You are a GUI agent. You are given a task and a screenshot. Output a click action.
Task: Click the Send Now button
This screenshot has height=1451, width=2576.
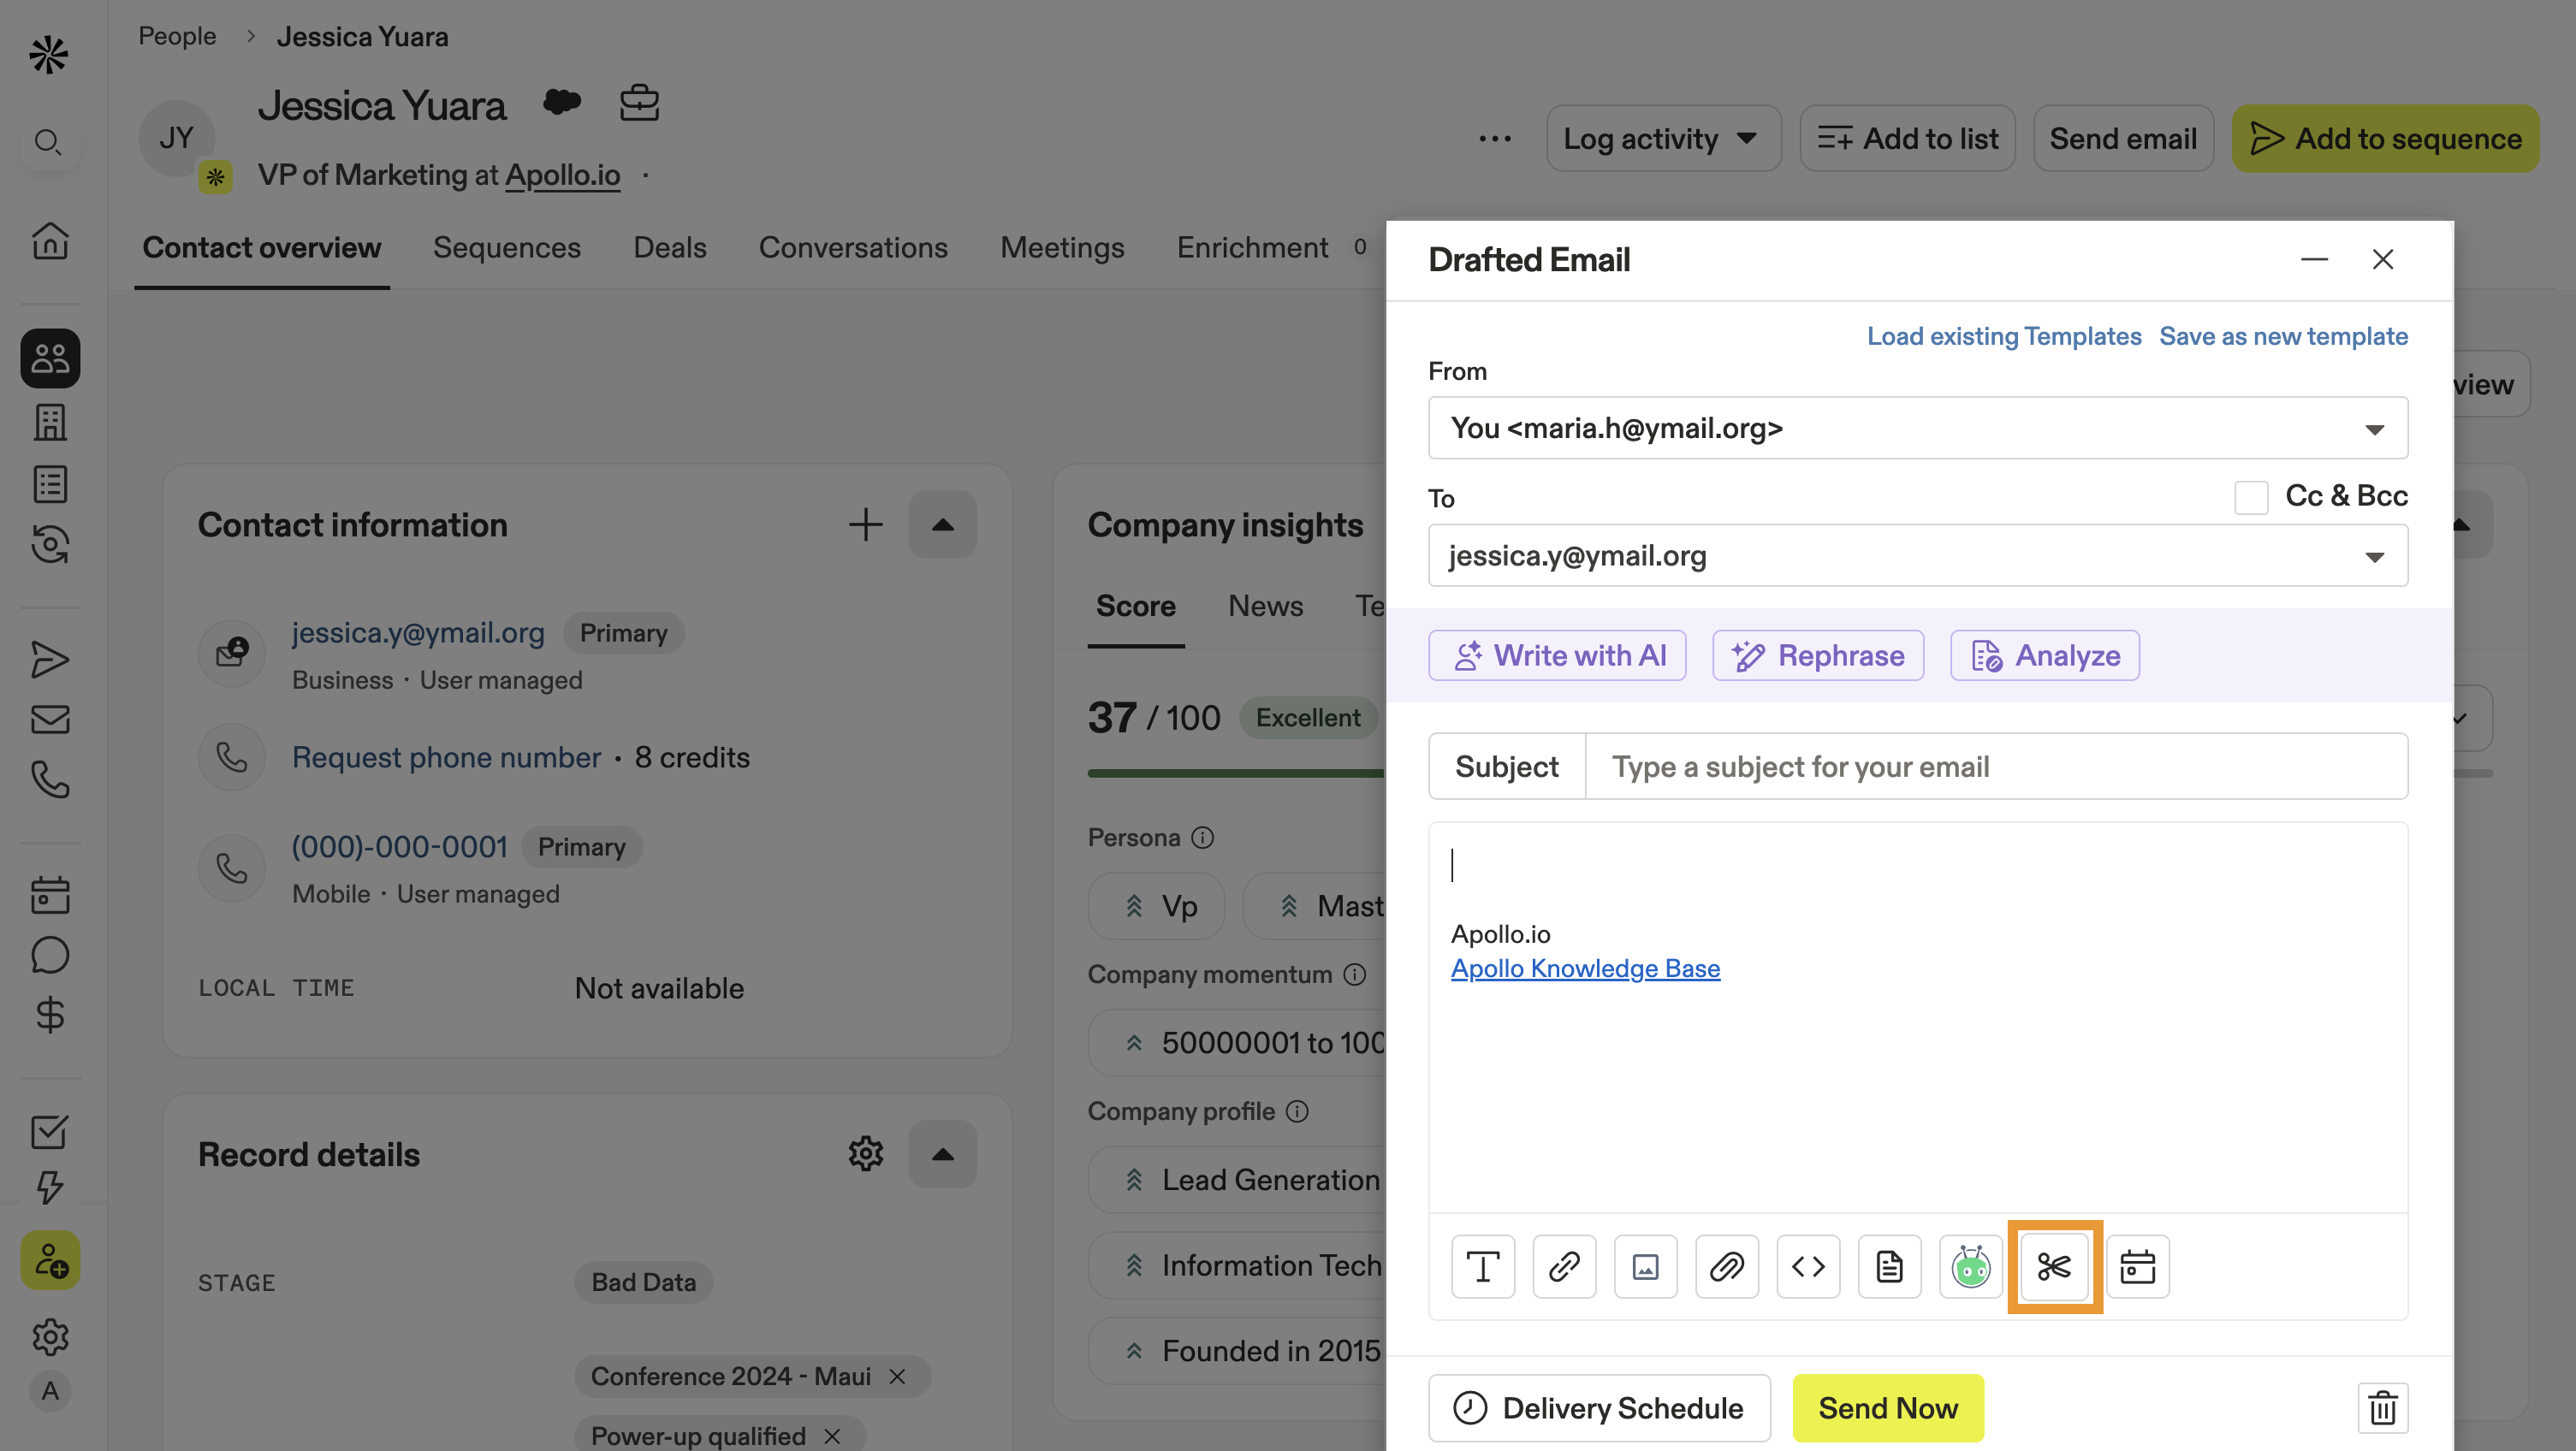[x=1887, y=1408]
